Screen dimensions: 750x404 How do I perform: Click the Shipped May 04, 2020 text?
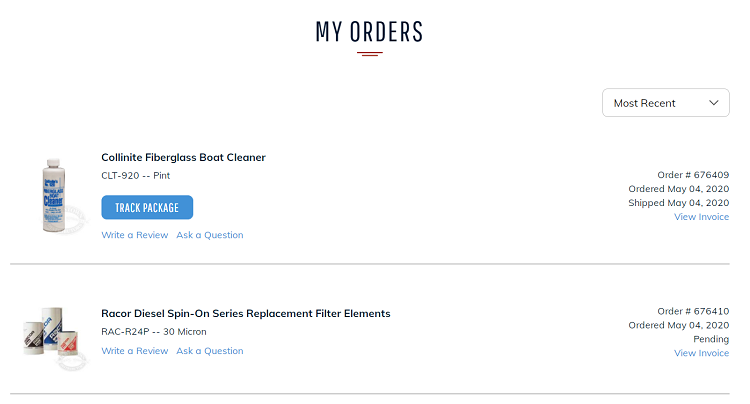point(678,203)
